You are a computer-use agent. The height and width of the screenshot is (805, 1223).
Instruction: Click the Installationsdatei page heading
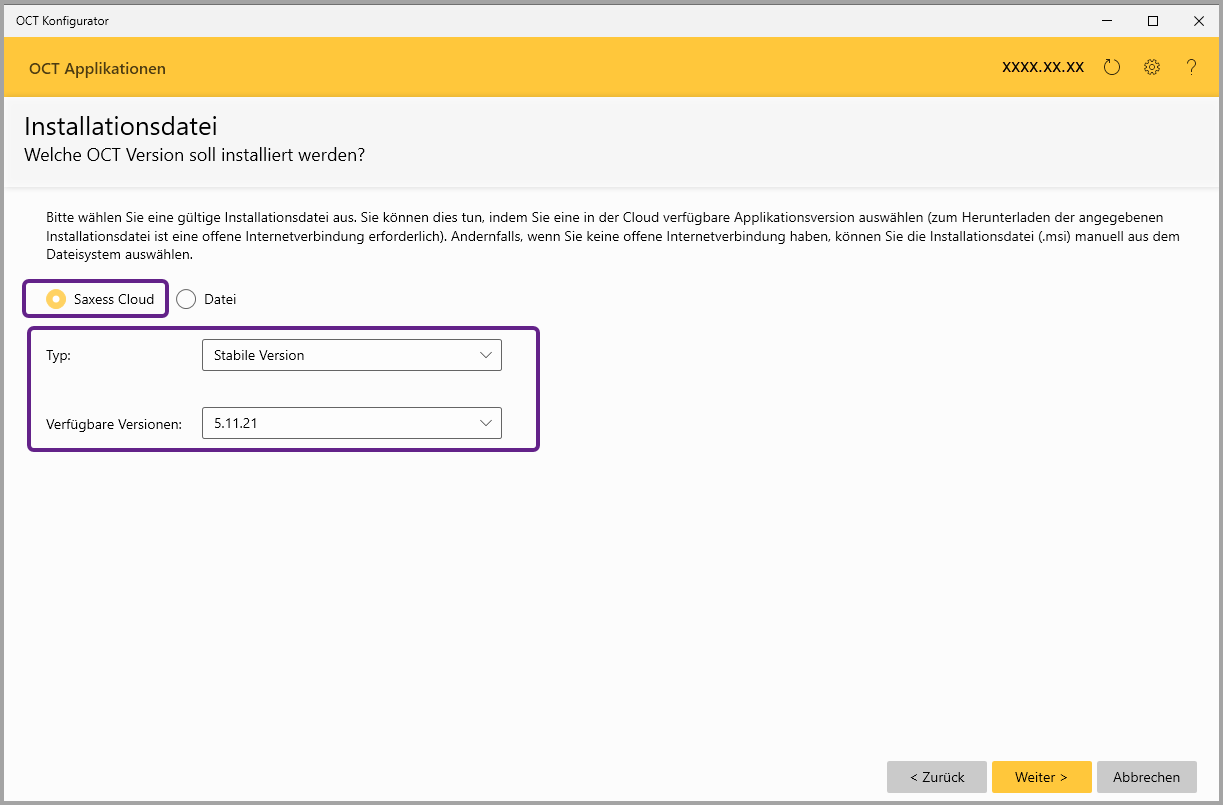tap(121, 126)
